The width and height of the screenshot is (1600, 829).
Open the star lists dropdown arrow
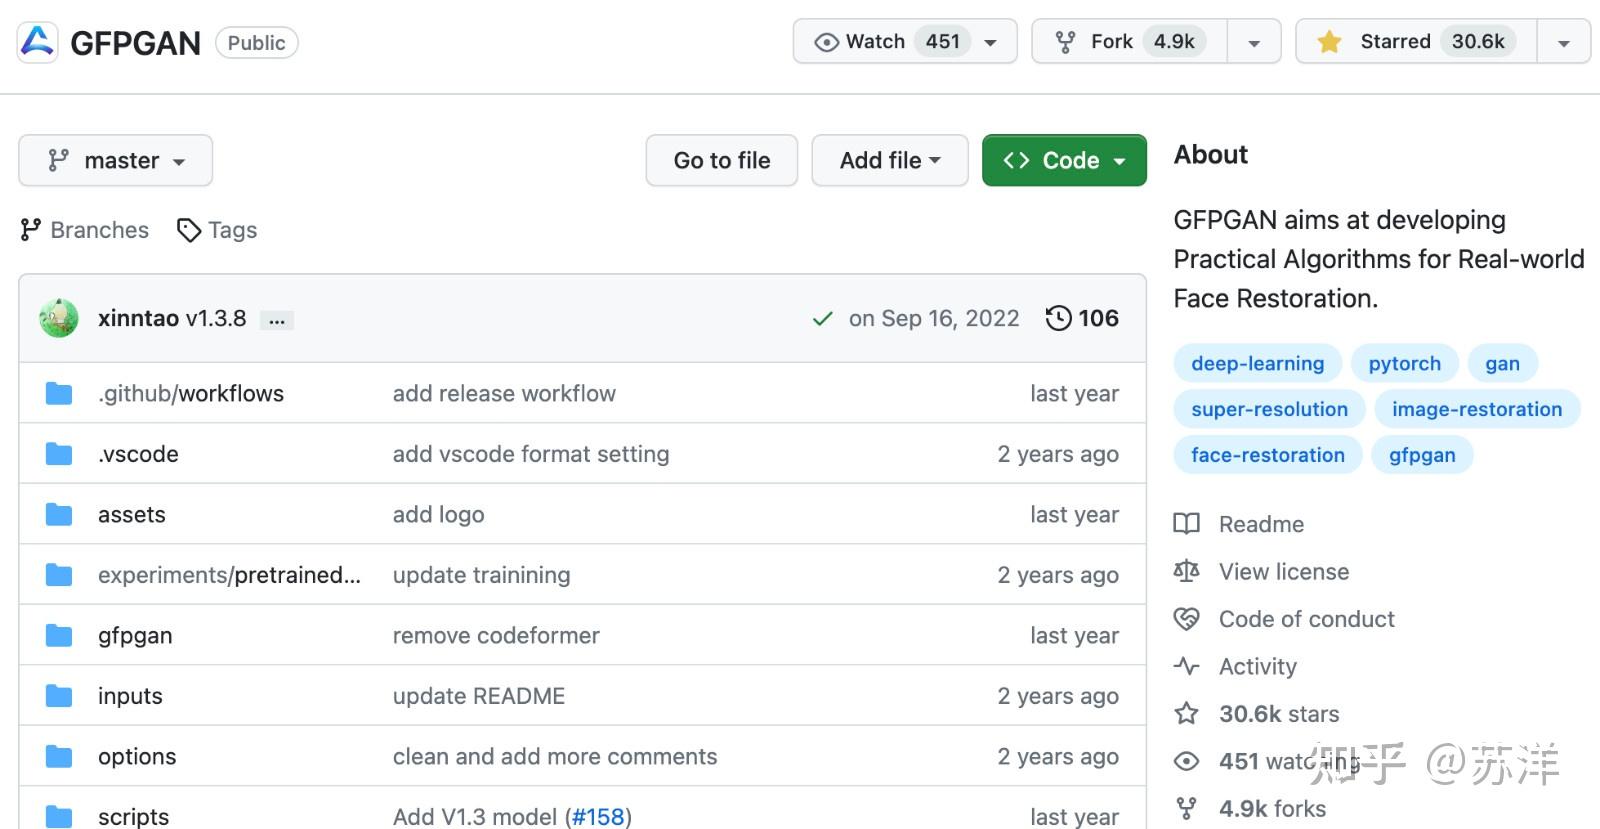1563,43
